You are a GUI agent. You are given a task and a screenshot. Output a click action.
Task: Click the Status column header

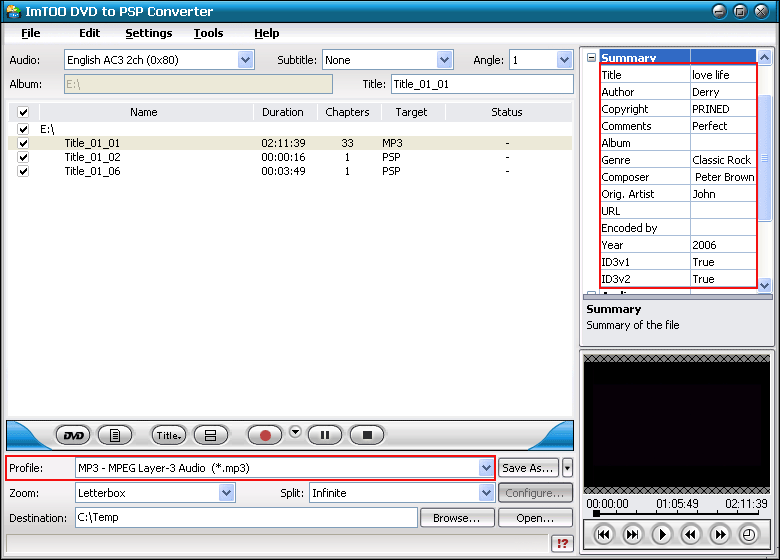point(507,112)
